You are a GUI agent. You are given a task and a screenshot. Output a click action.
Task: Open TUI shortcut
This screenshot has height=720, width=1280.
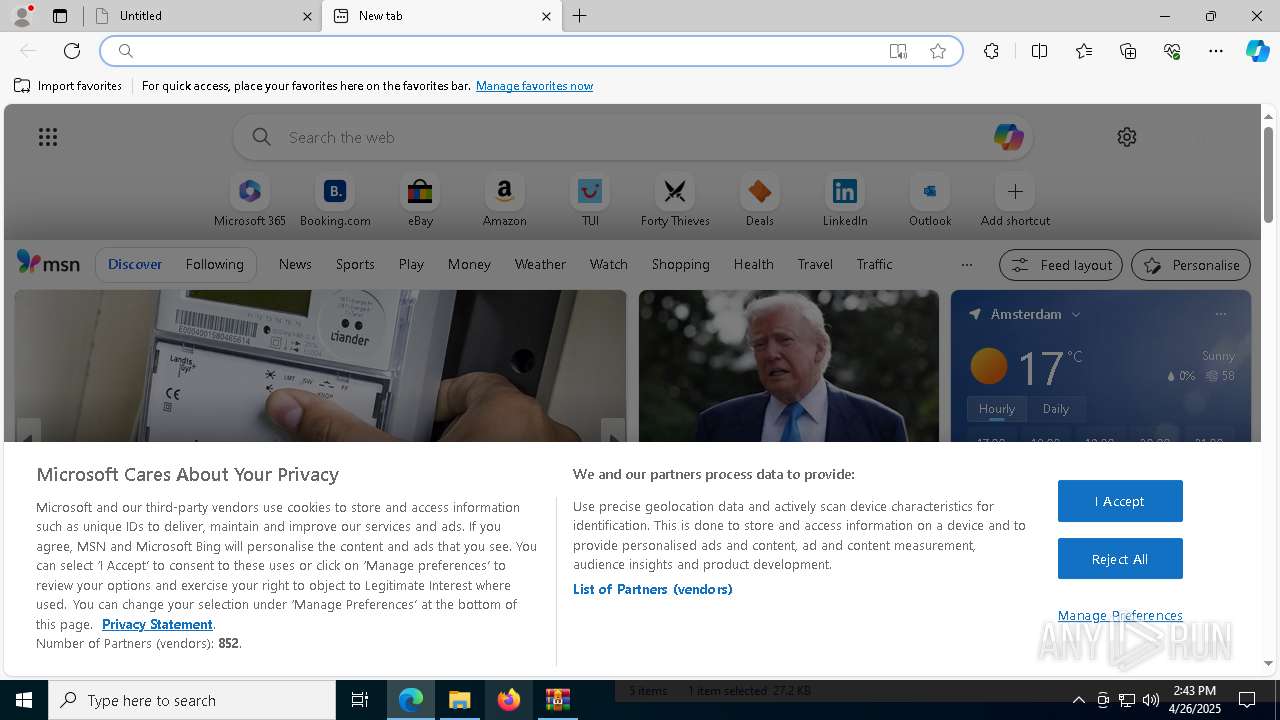(590, 201)
